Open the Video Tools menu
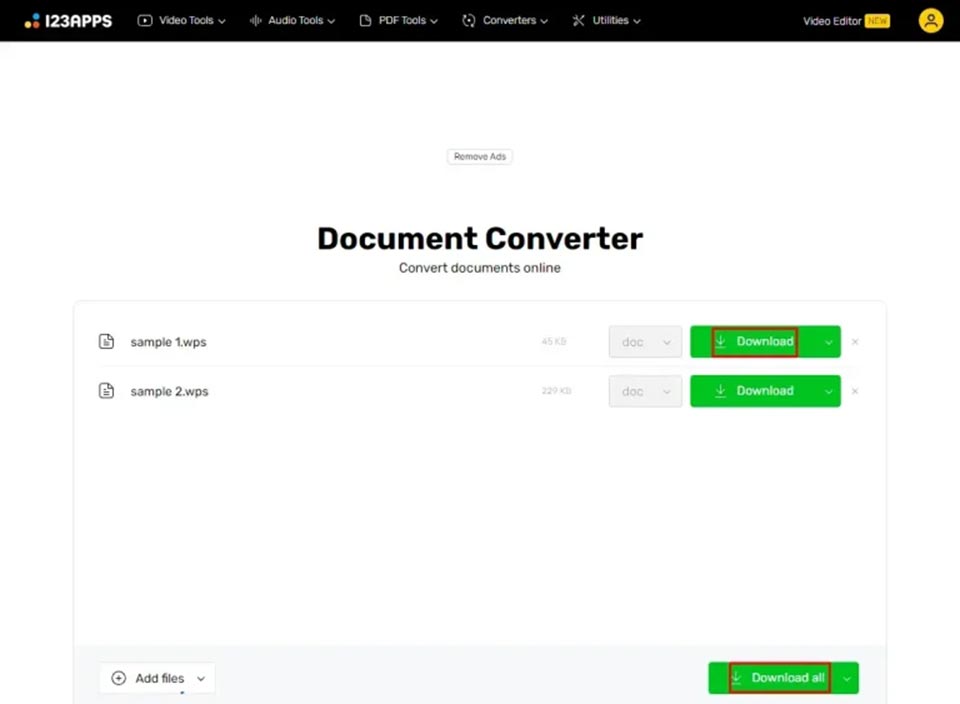The image size is (960, 704). [181, 20]
